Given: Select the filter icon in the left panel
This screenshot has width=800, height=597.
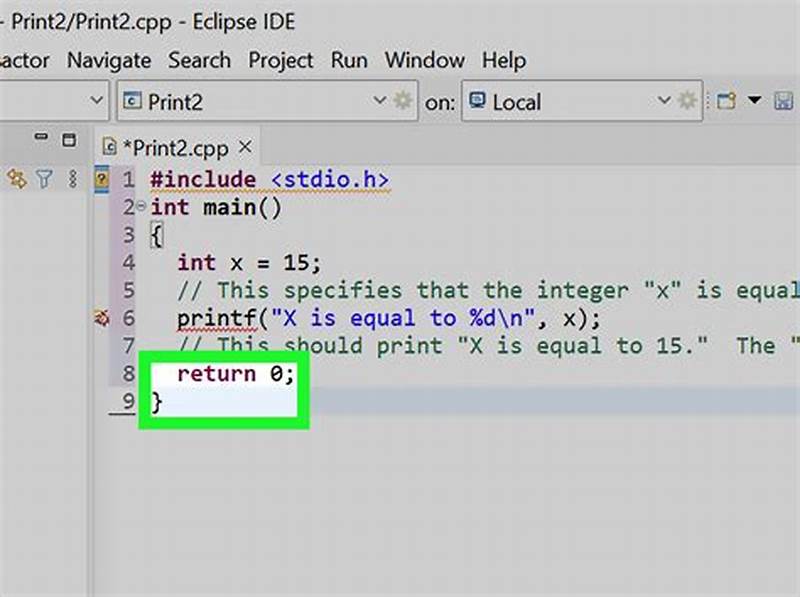Looking at the screenshot, I should 43,179.
